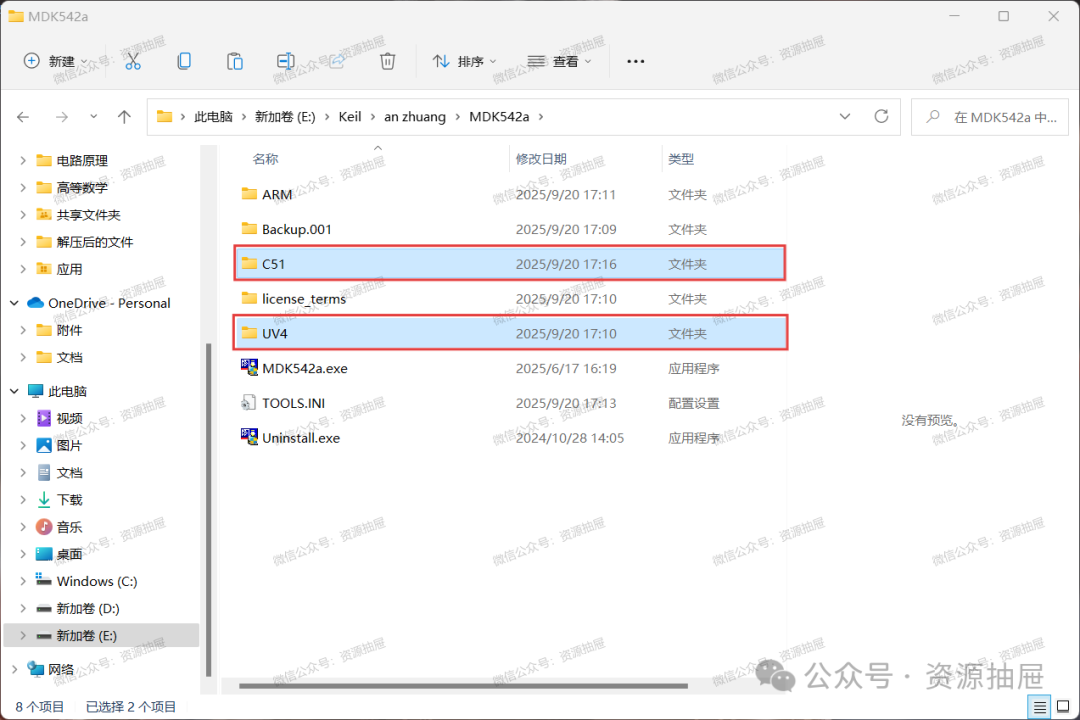Open 音乐 in the navigation pane
The height and width of the screenshot is (720, 1080).
(69, 527)
